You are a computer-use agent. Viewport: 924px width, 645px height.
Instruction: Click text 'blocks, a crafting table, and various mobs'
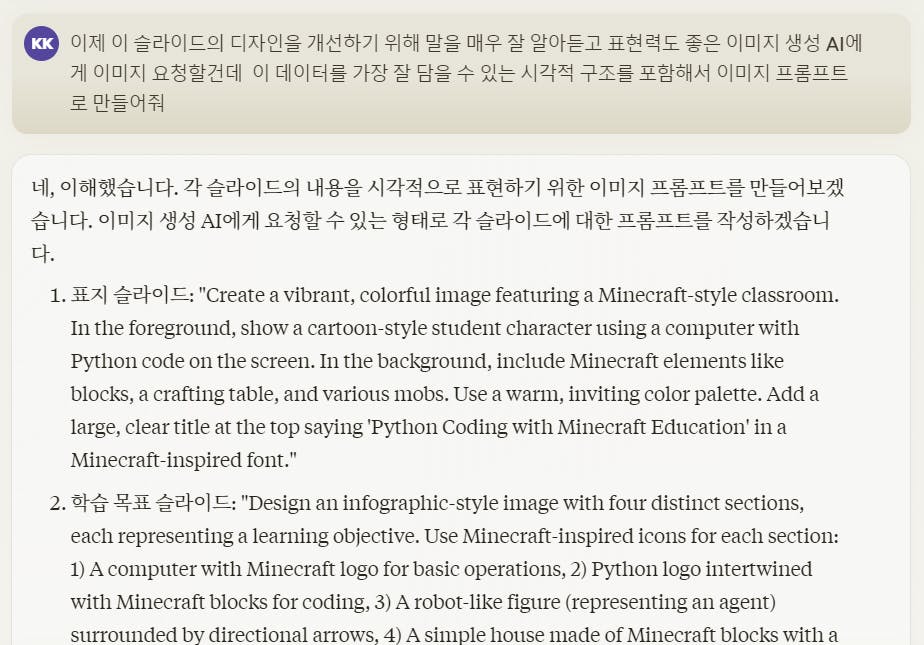(259, 393)
